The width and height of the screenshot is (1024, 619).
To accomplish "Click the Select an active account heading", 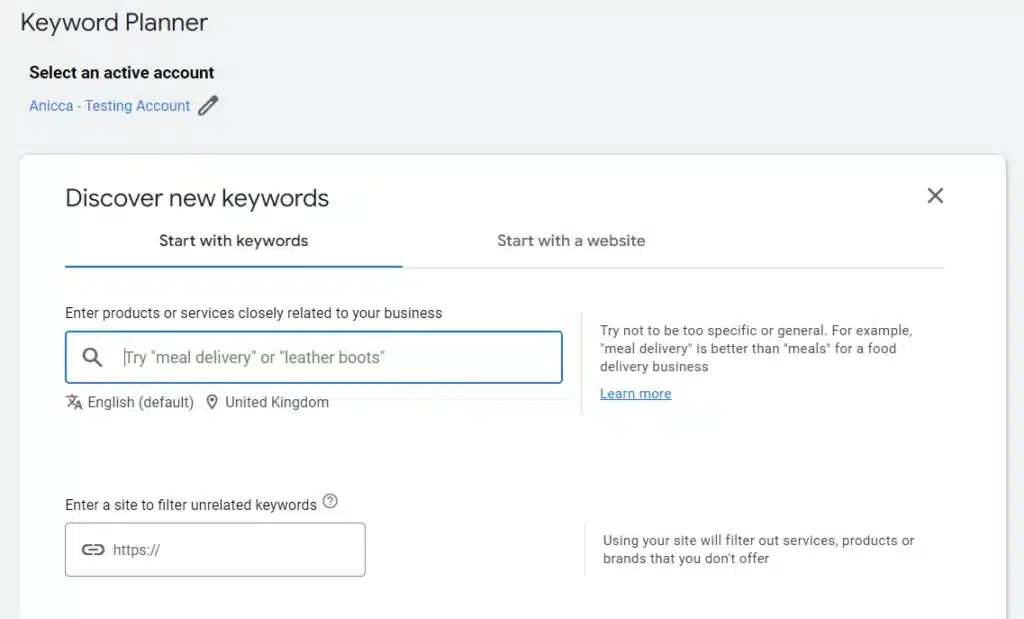I will coord(121,72).
